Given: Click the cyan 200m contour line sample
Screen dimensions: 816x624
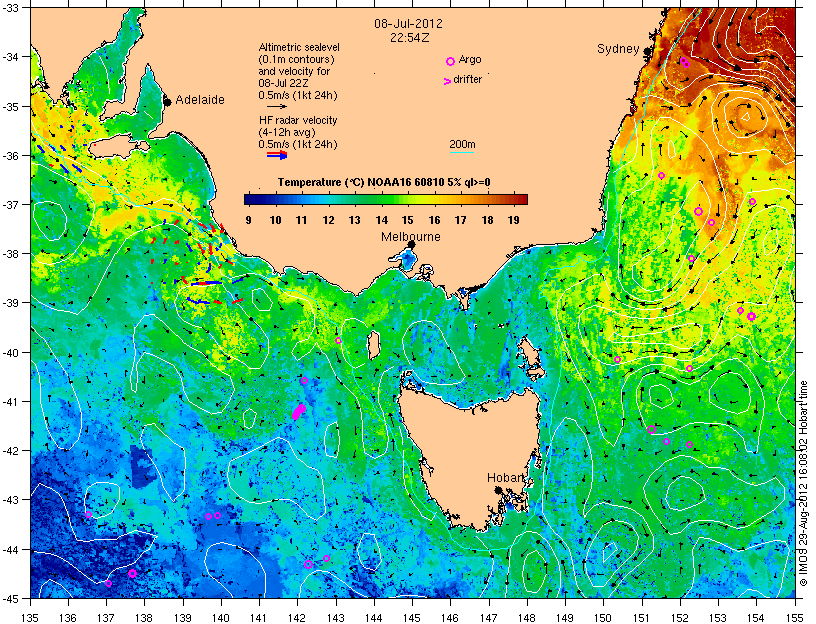Looking at the screenshot, I should click(x=462, y=152).
